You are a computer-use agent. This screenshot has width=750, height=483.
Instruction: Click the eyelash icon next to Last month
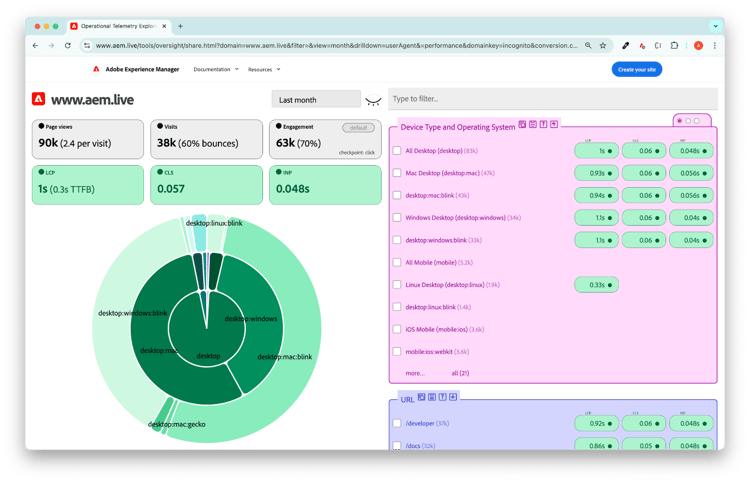(x=374, y=100)
